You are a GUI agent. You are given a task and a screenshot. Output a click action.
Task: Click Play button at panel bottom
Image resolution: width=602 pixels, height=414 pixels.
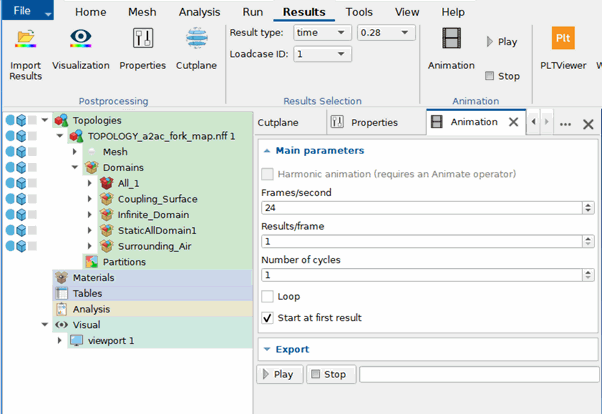click(x=280, y=374)
